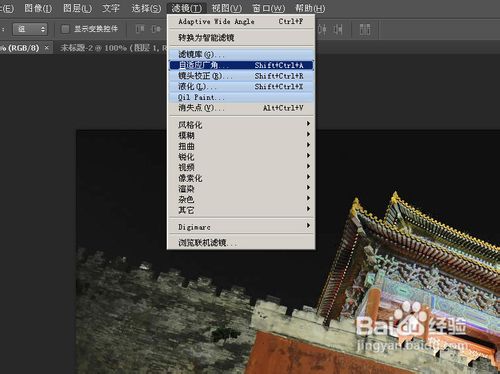Choose the highlighted 自适应广角... item
This screenshot has height=374, width=500.
[x=241, y=65]
